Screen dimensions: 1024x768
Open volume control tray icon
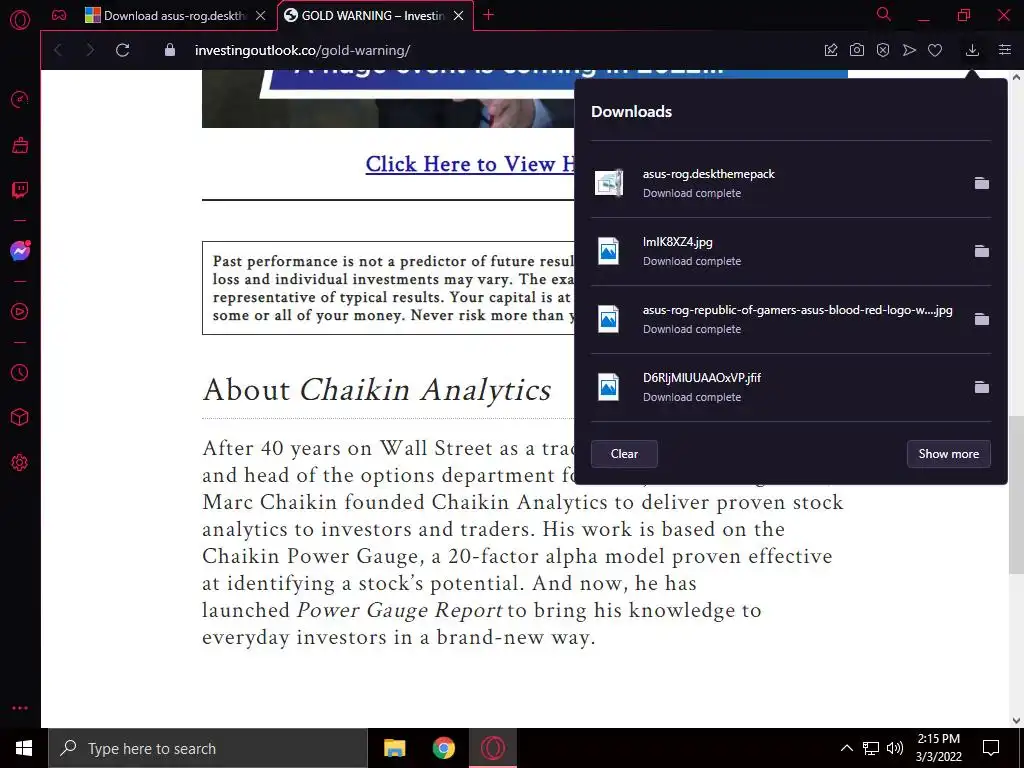895,748
